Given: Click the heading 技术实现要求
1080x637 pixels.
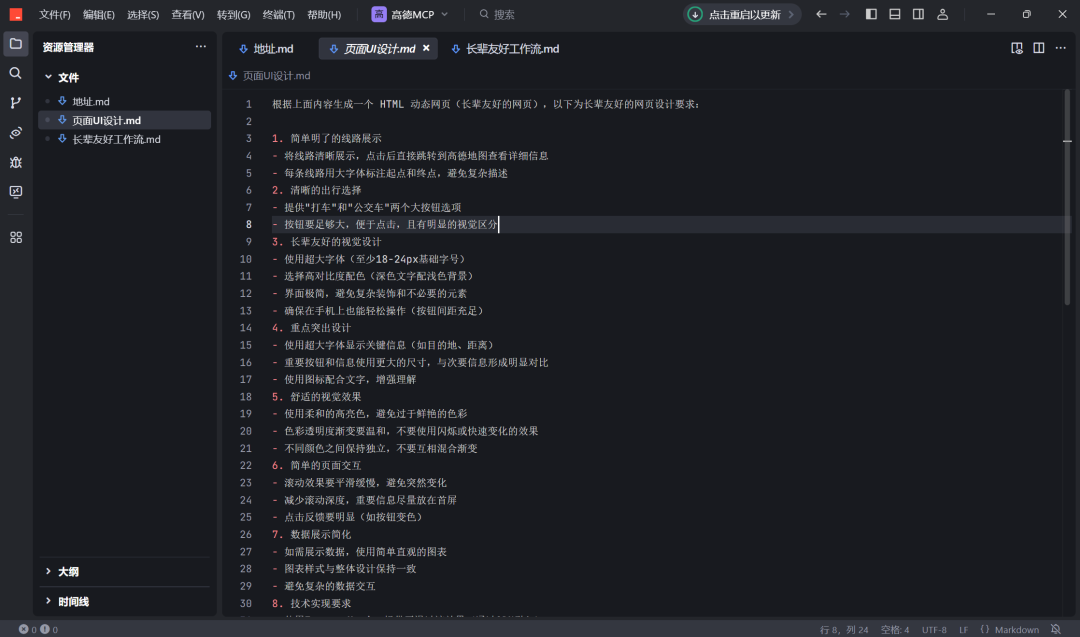Looking at the screenshot, I should tap(320, 603).
